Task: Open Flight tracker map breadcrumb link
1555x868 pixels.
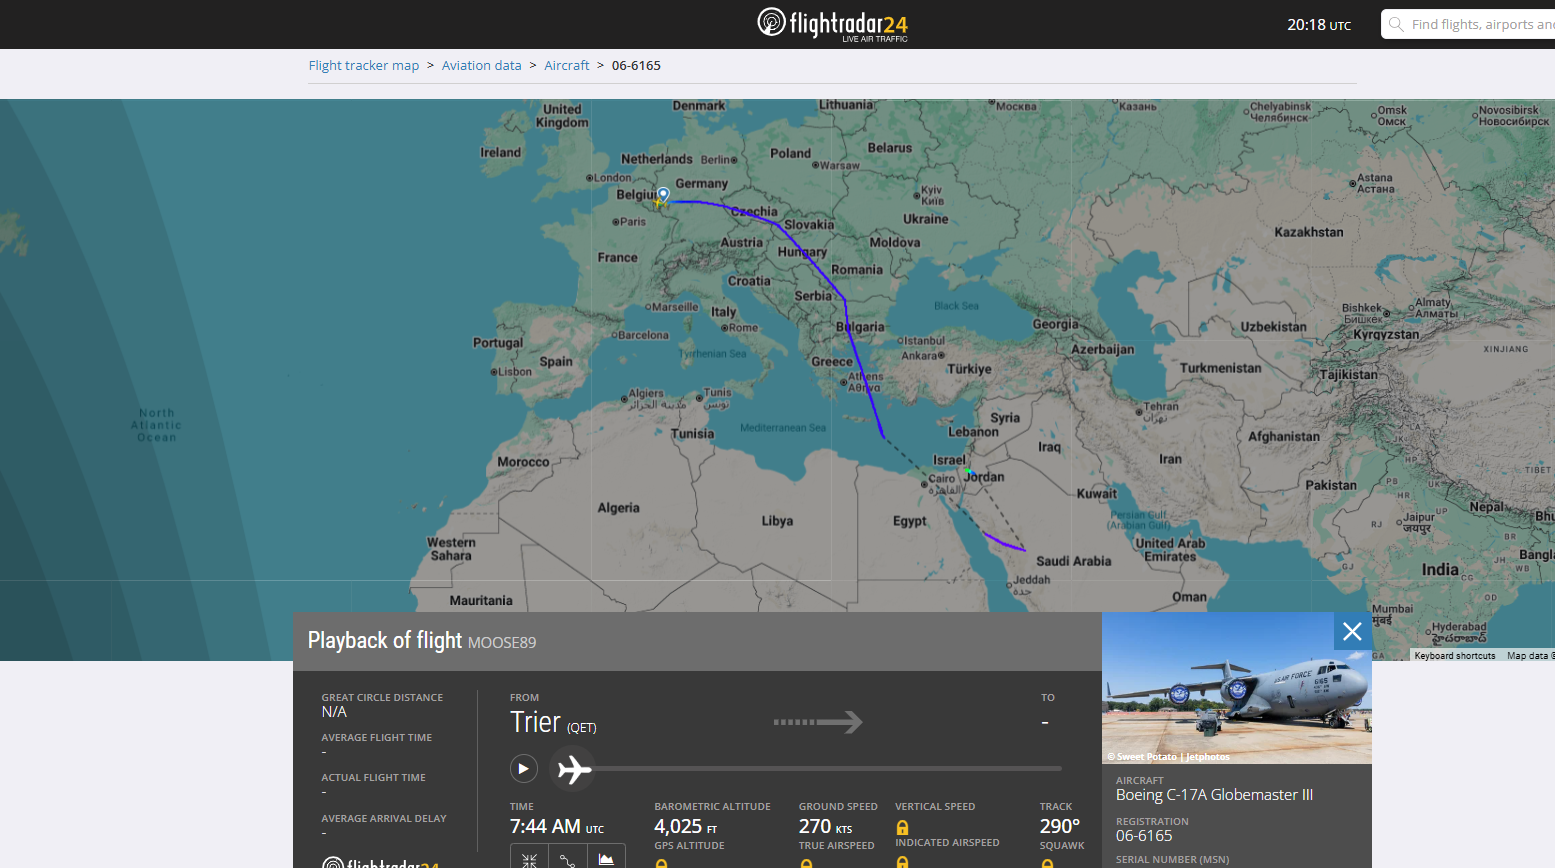Action: coord(364,66)
